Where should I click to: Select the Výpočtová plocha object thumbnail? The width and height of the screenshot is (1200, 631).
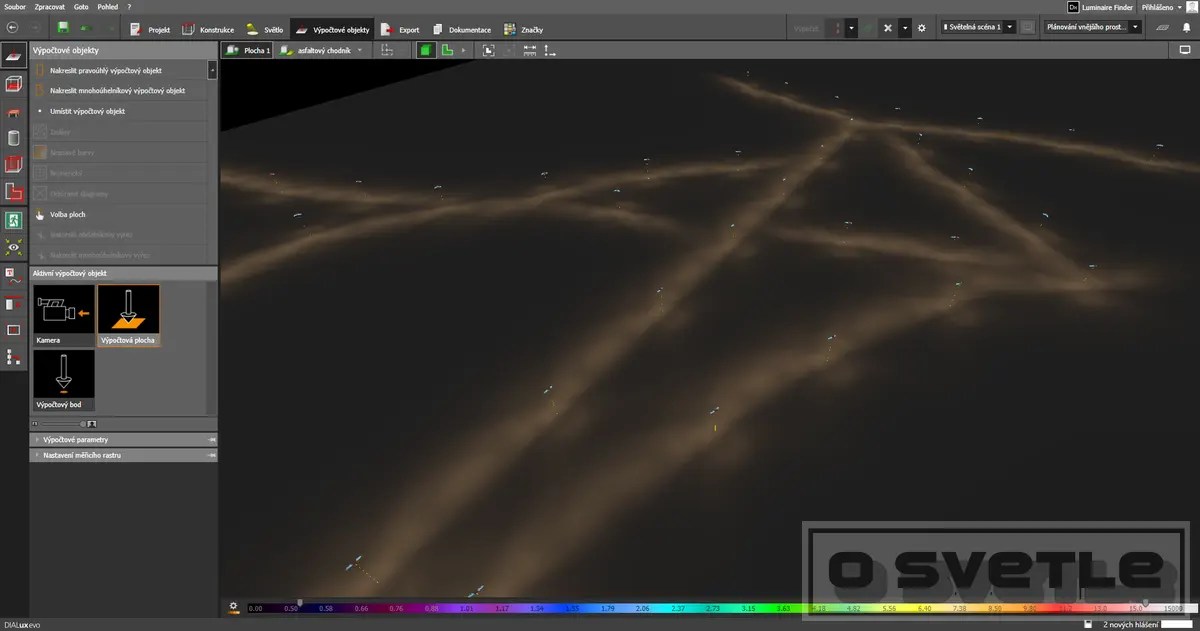coord(128,315)
